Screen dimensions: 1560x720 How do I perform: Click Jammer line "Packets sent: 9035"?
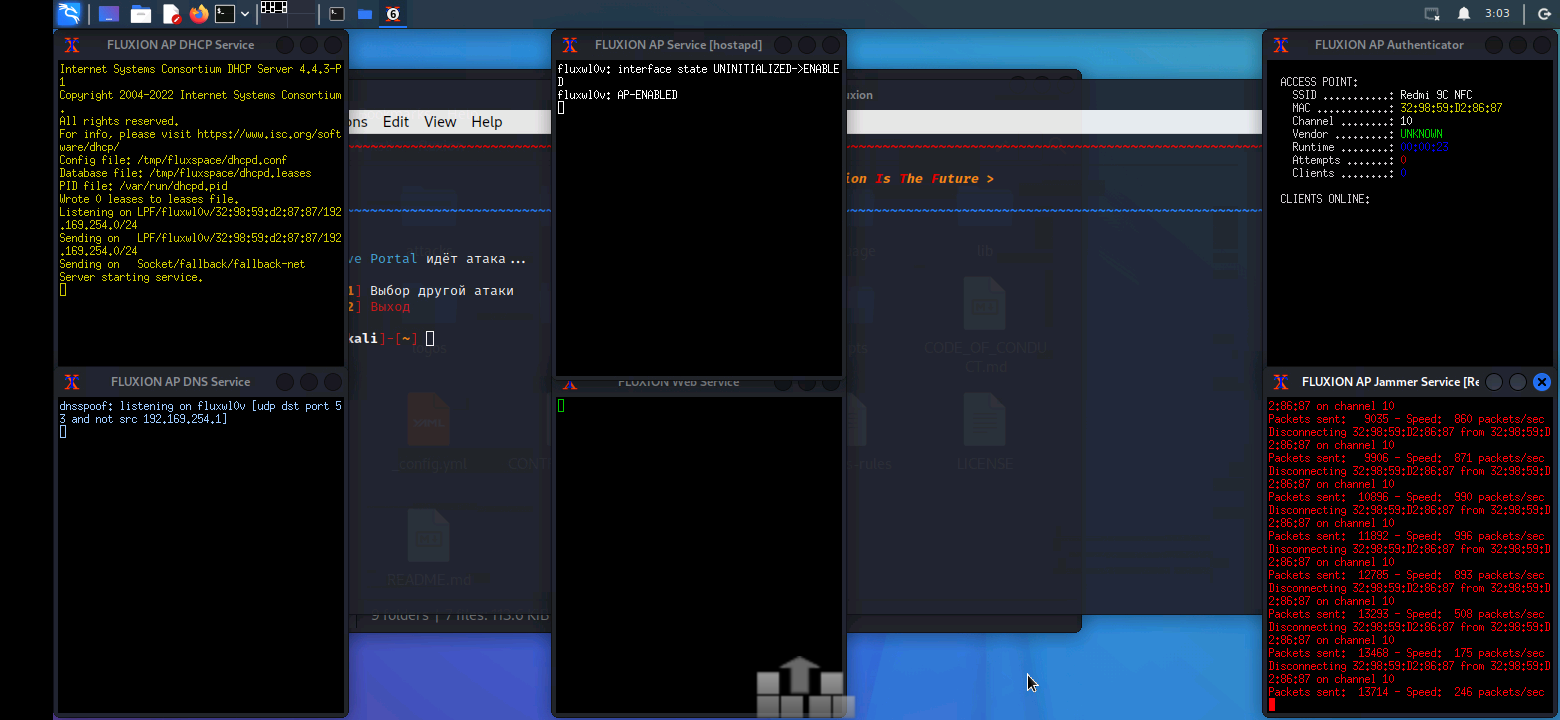point(1406,419)
